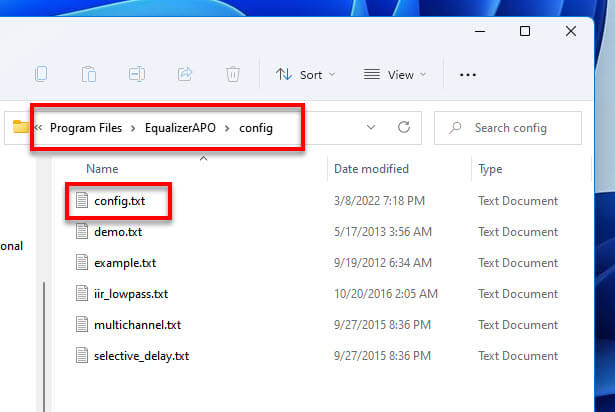Click the multichannel.txt document icon
615x412 pixels.
coord(82,324)
